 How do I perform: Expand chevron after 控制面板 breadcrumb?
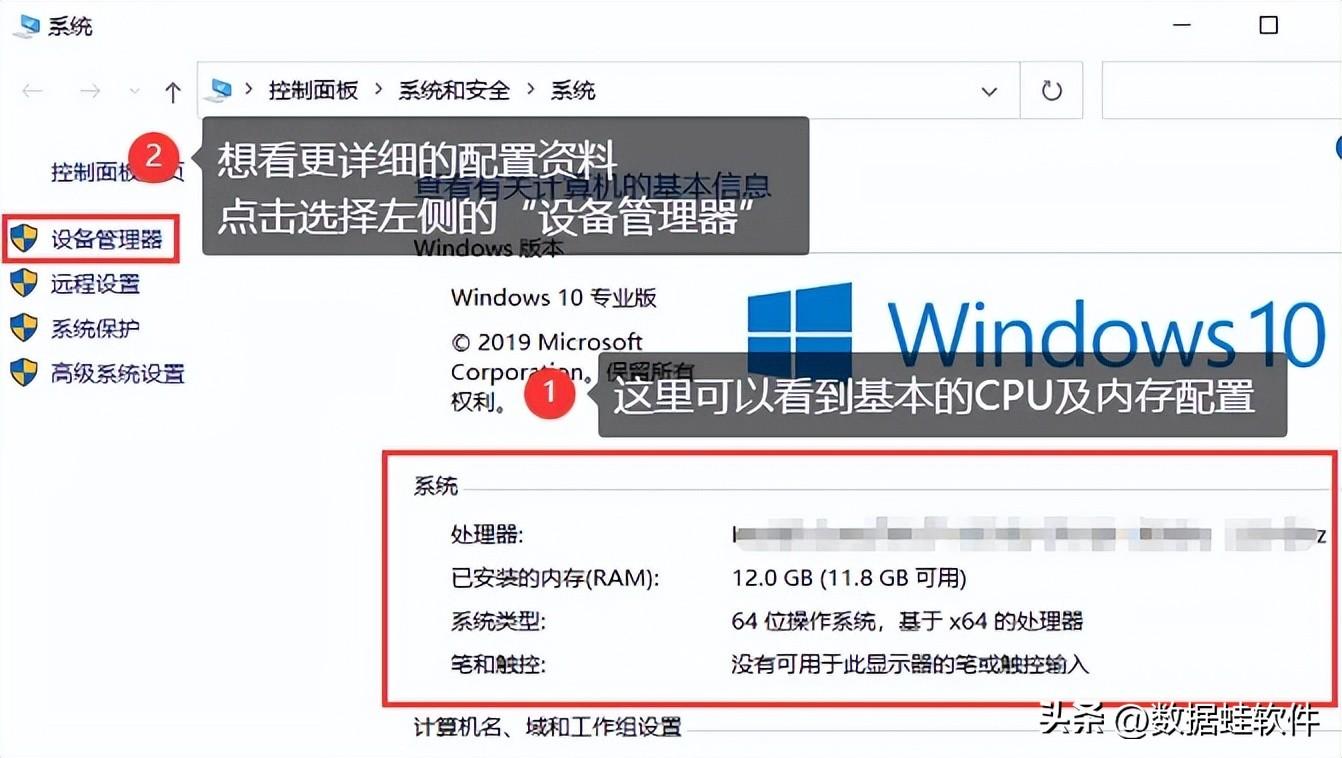tap(378, 90)
